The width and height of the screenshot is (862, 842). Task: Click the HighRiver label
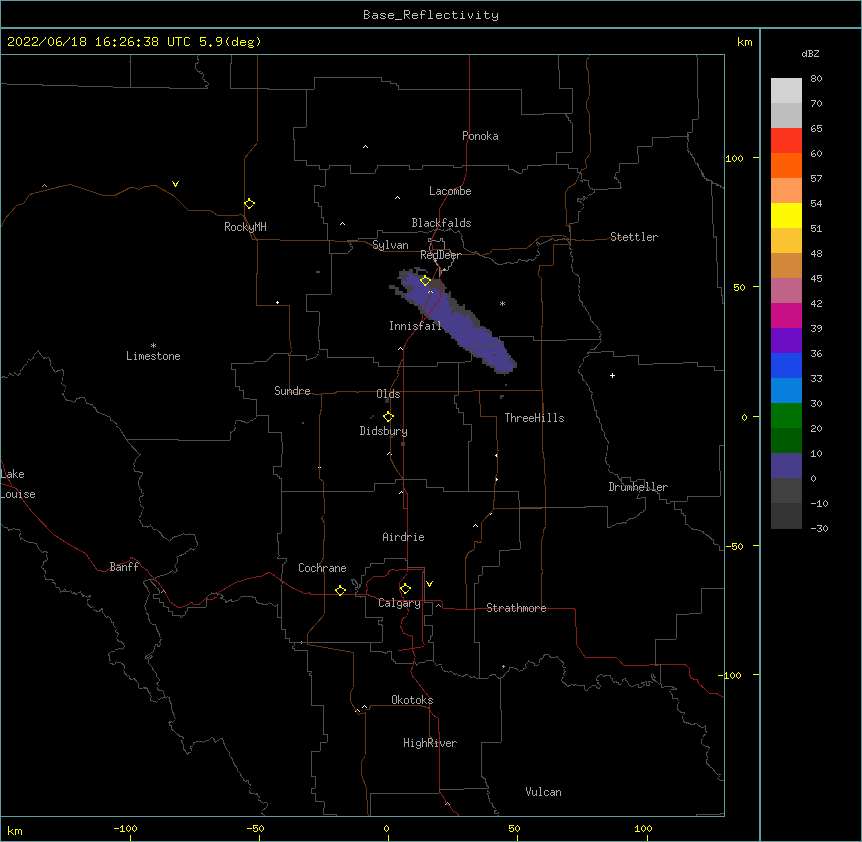430,743
